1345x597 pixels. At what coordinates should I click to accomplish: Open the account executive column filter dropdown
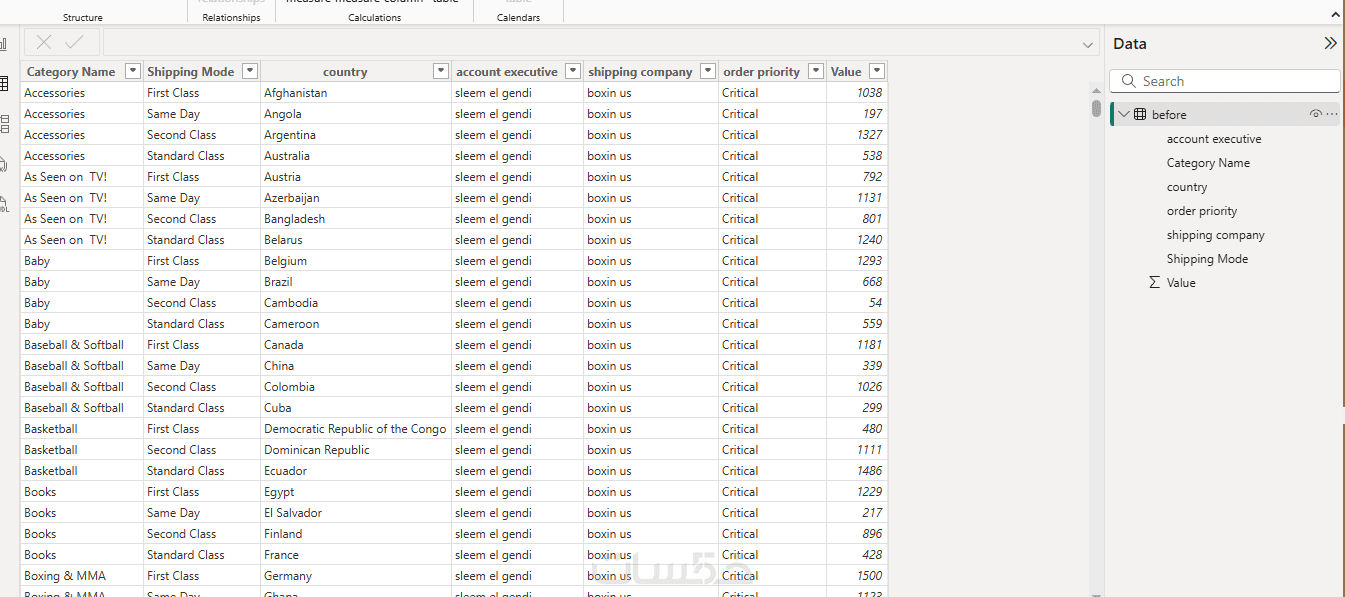coord(573,71)
